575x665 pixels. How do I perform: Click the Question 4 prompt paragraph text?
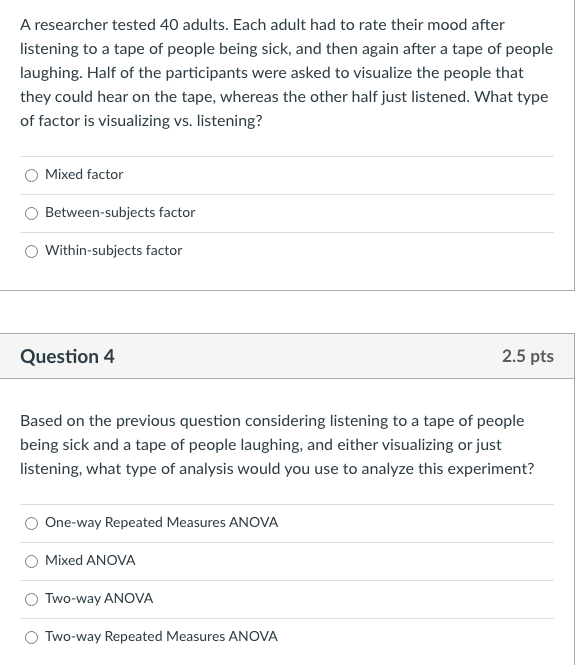[x=277, y=445]
